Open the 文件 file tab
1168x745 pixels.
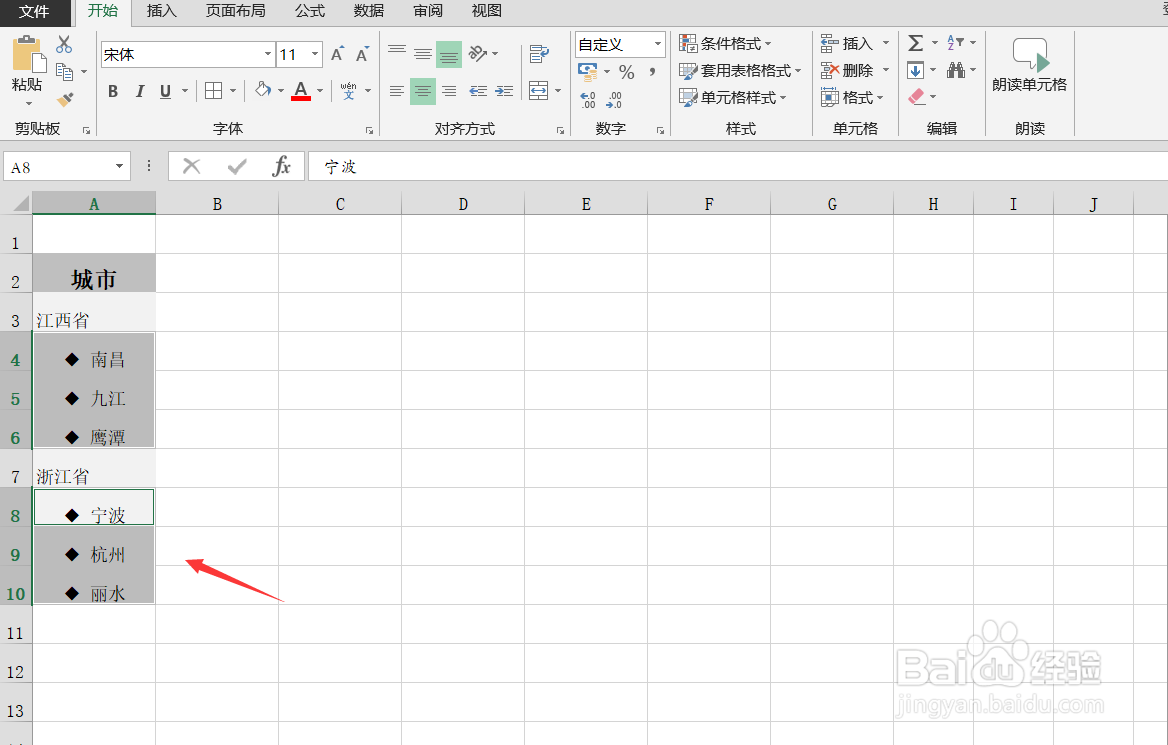tap(34, 11)
